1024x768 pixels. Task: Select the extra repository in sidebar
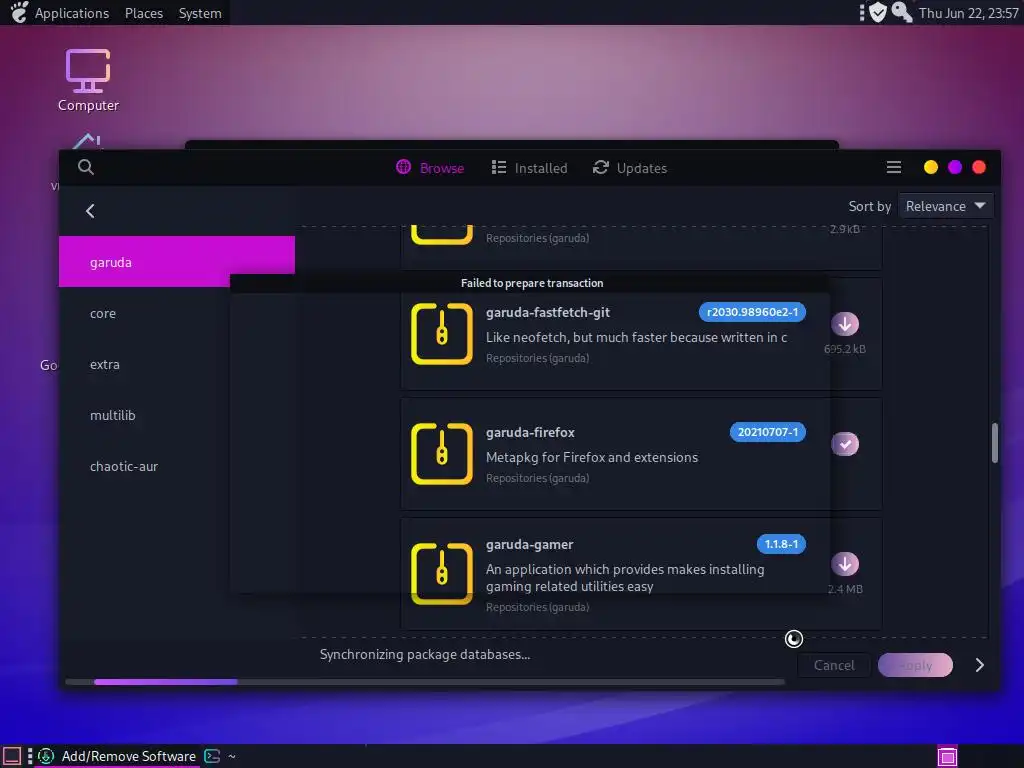[x=177, y=364]
